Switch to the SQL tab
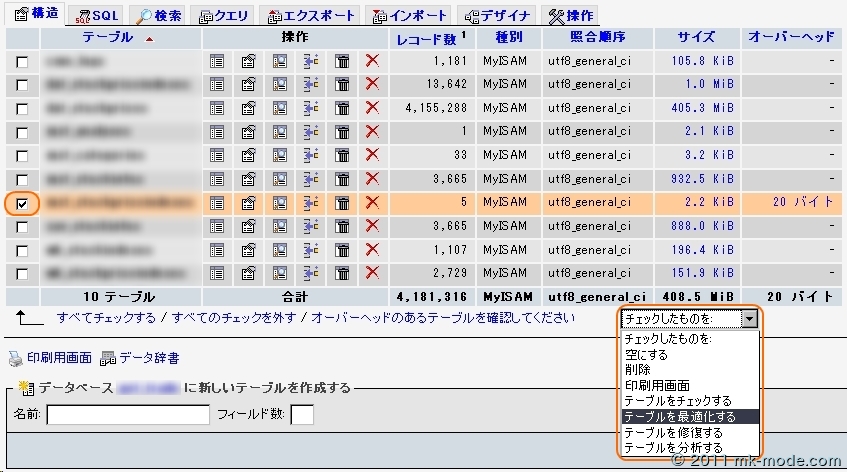This screenshot has height=472, width=847. point(98,15)
